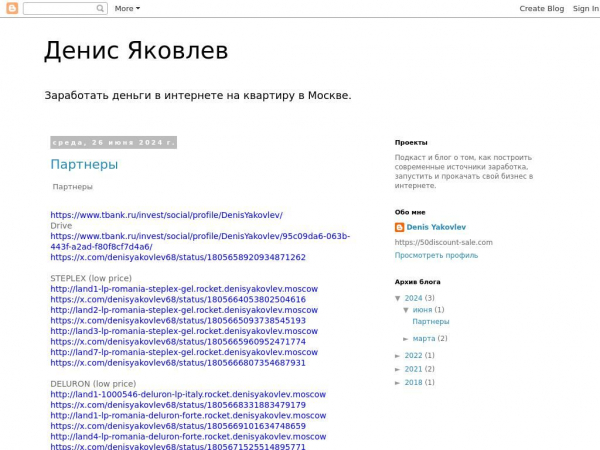Open the июня archive link

tap(422, 310)
